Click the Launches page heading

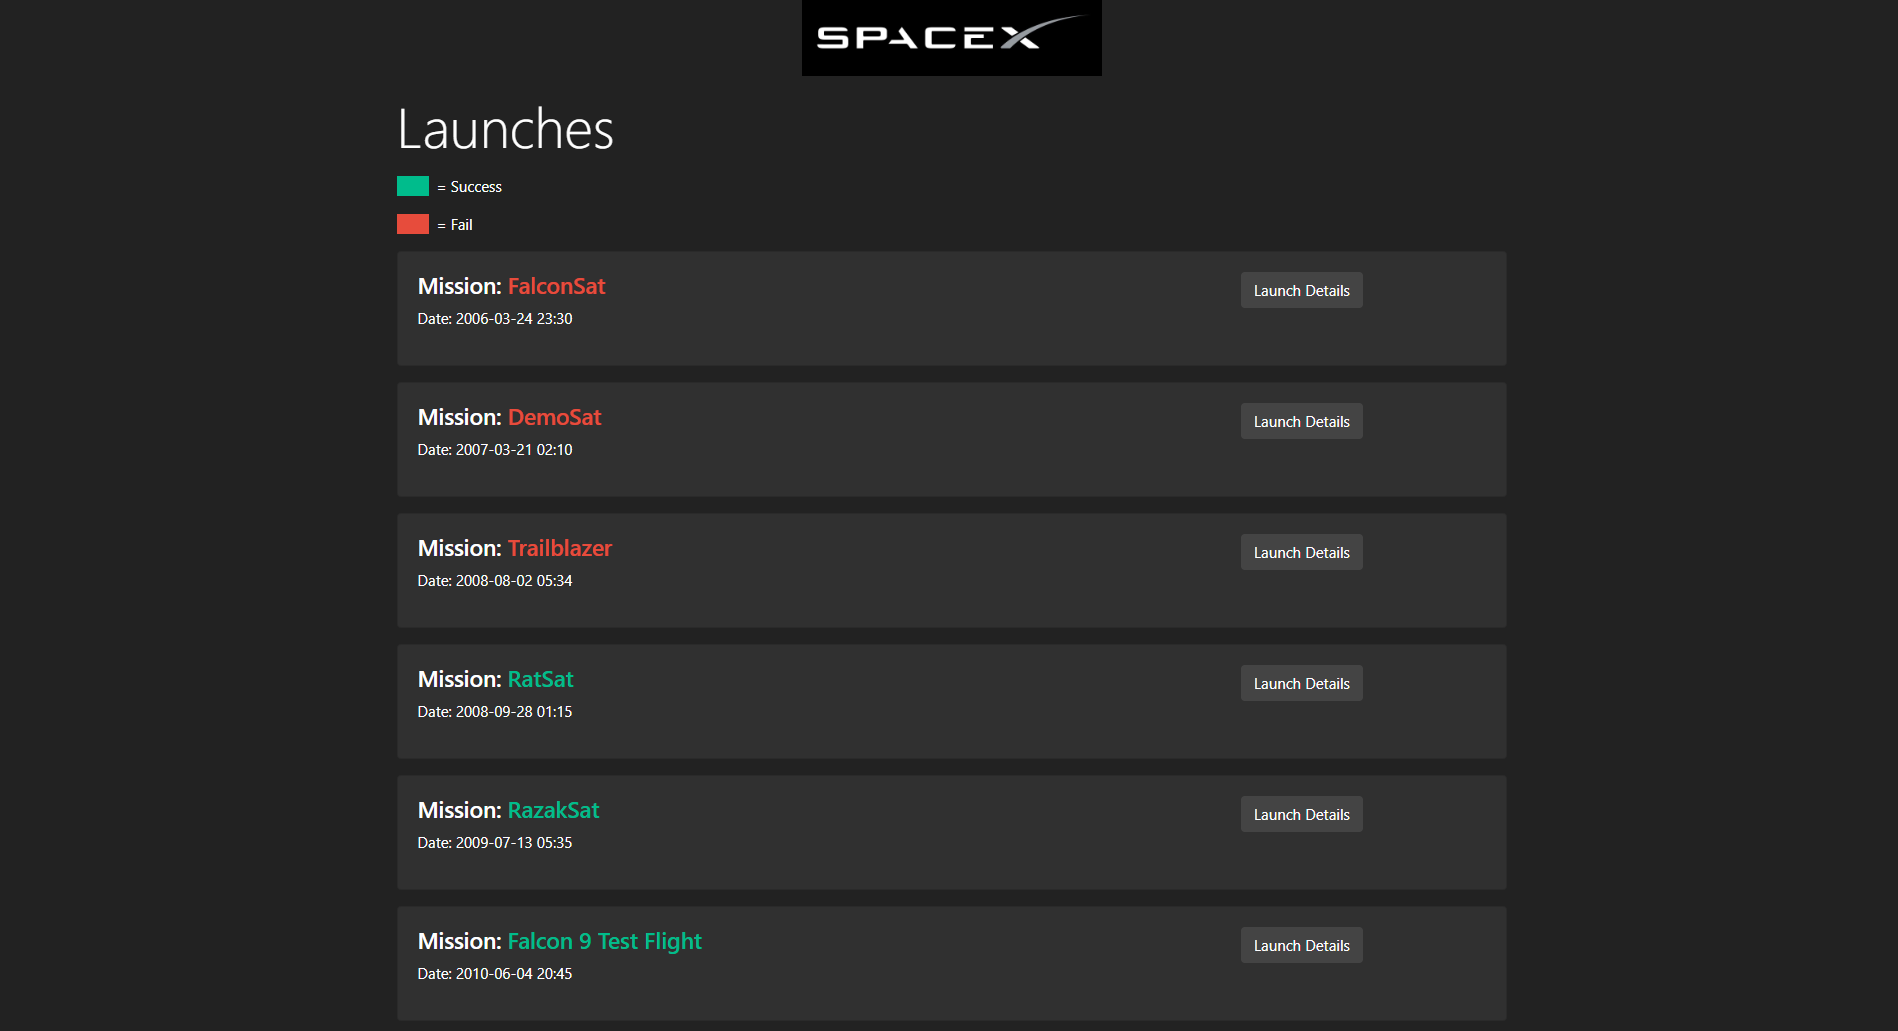[505, 130]
